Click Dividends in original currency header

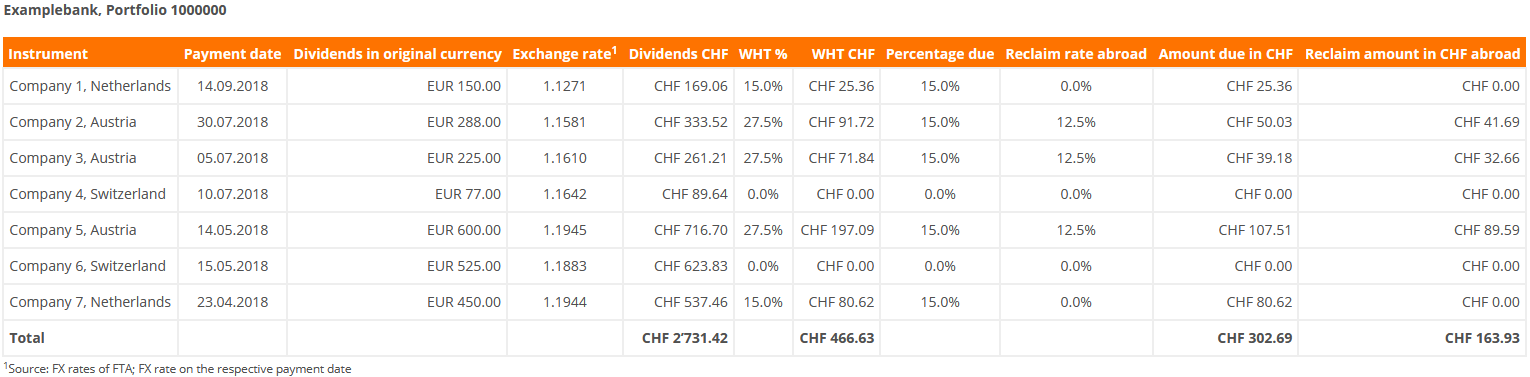click(x=397, y=54)
